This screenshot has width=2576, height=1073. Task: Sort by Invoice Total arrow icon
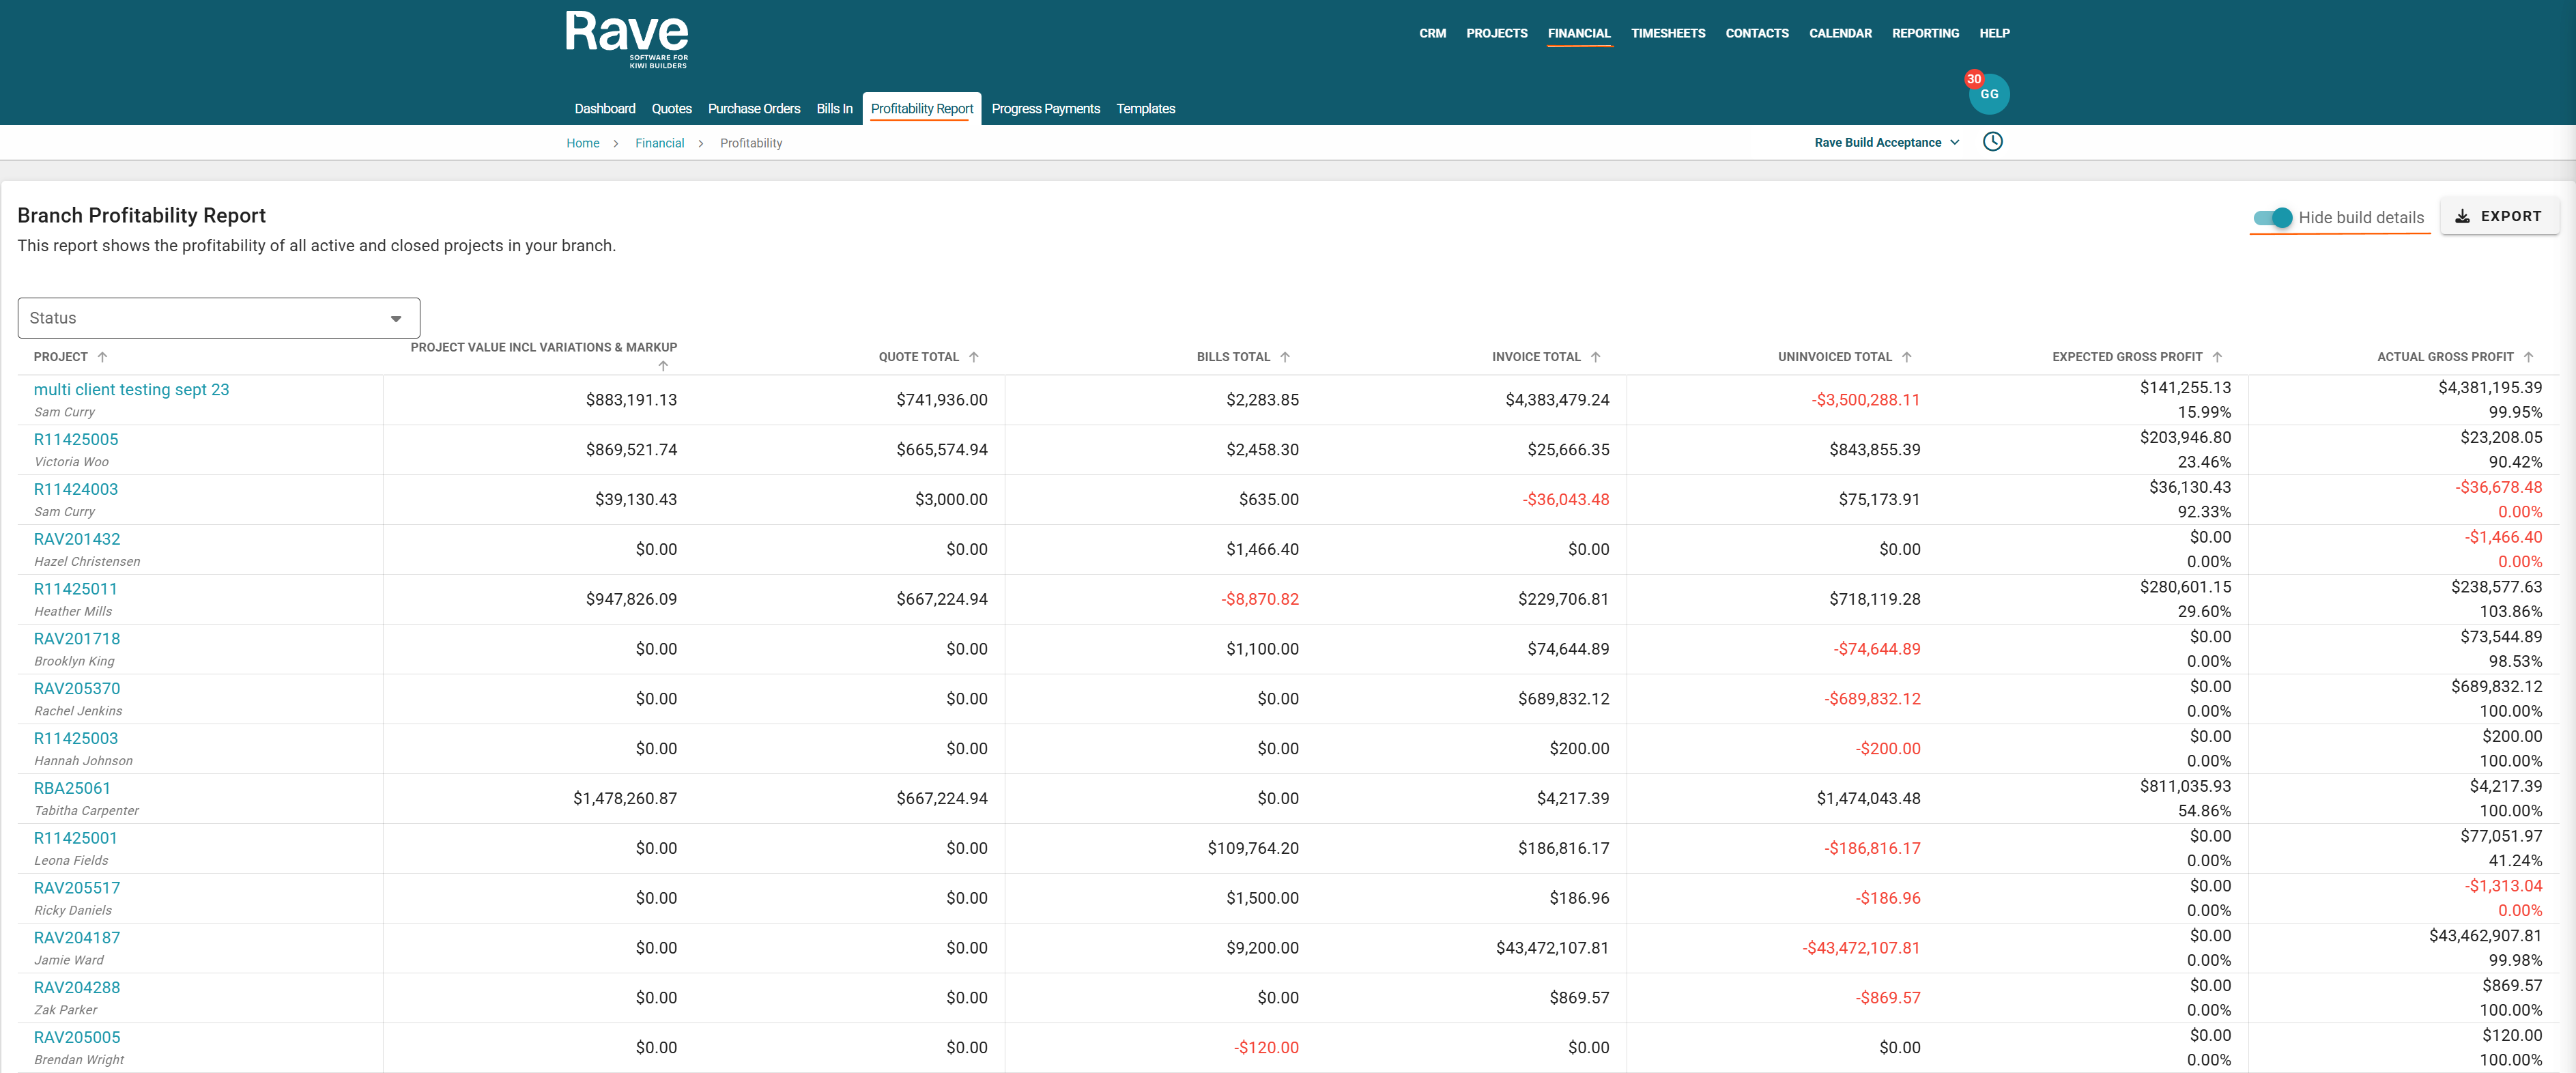point(1595,357)
